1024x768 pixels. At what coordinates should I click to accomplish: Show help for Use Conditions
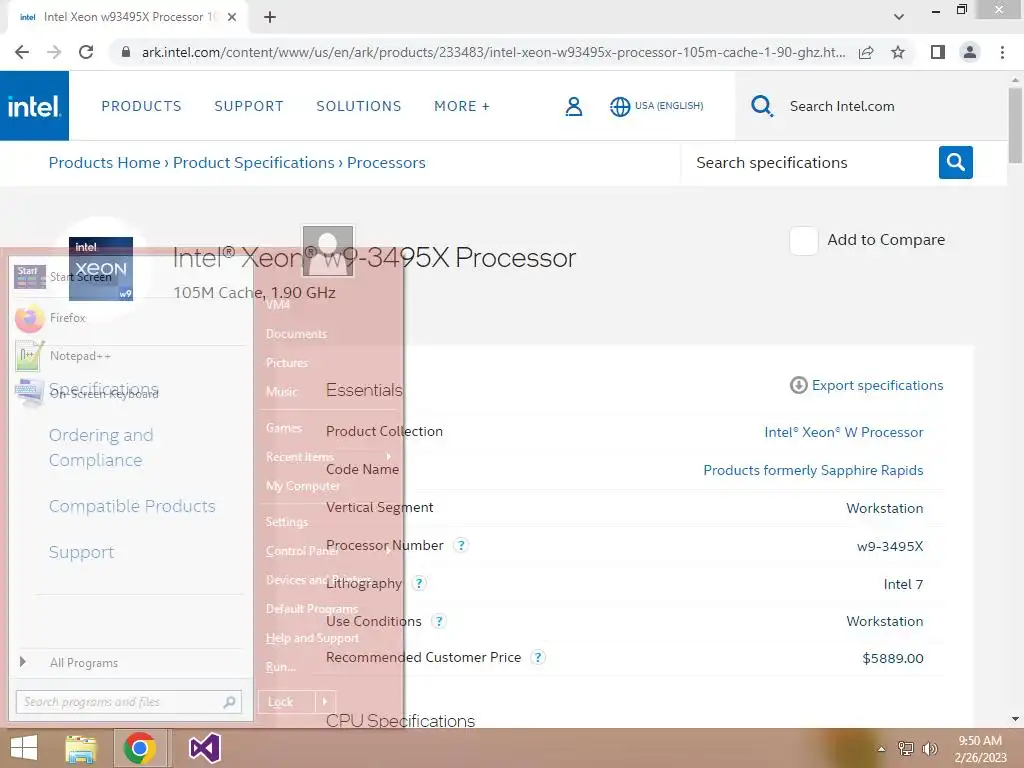tap(439, 621)
